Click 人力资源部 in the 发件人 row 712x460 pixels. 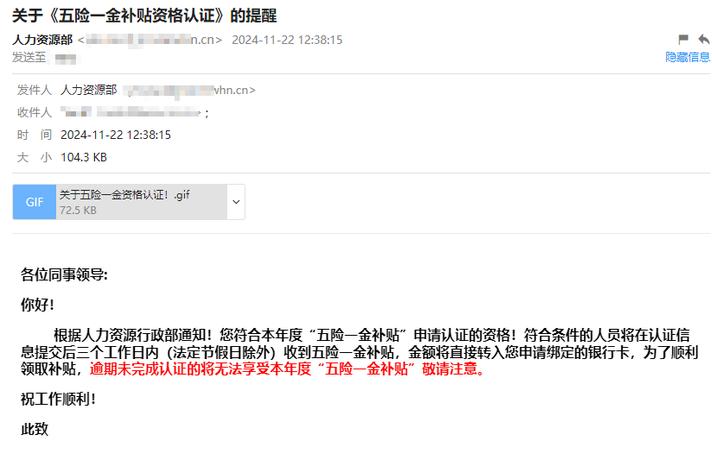coord(89,90)
